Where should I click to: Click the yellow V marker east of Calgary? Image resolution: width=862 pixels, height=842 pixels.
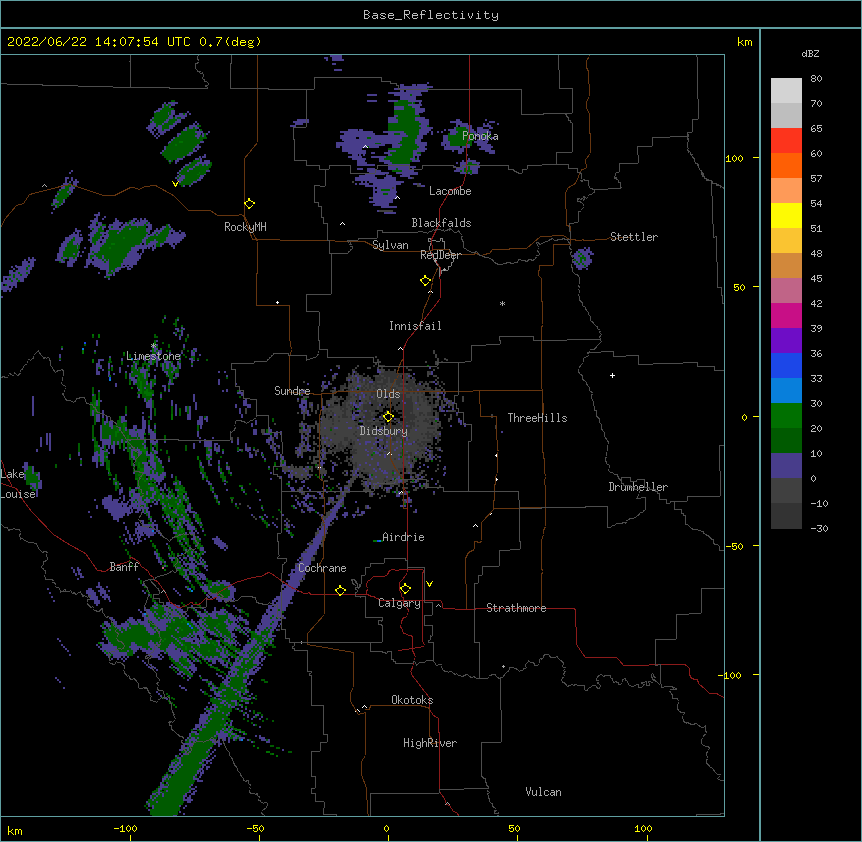coord(429,584)
